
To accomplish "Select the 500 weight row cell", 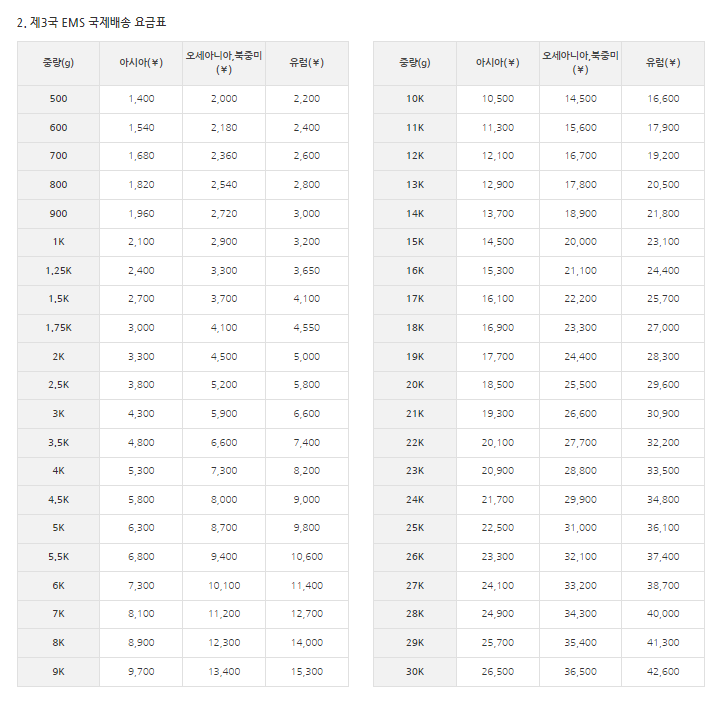I will pos(58,99).
